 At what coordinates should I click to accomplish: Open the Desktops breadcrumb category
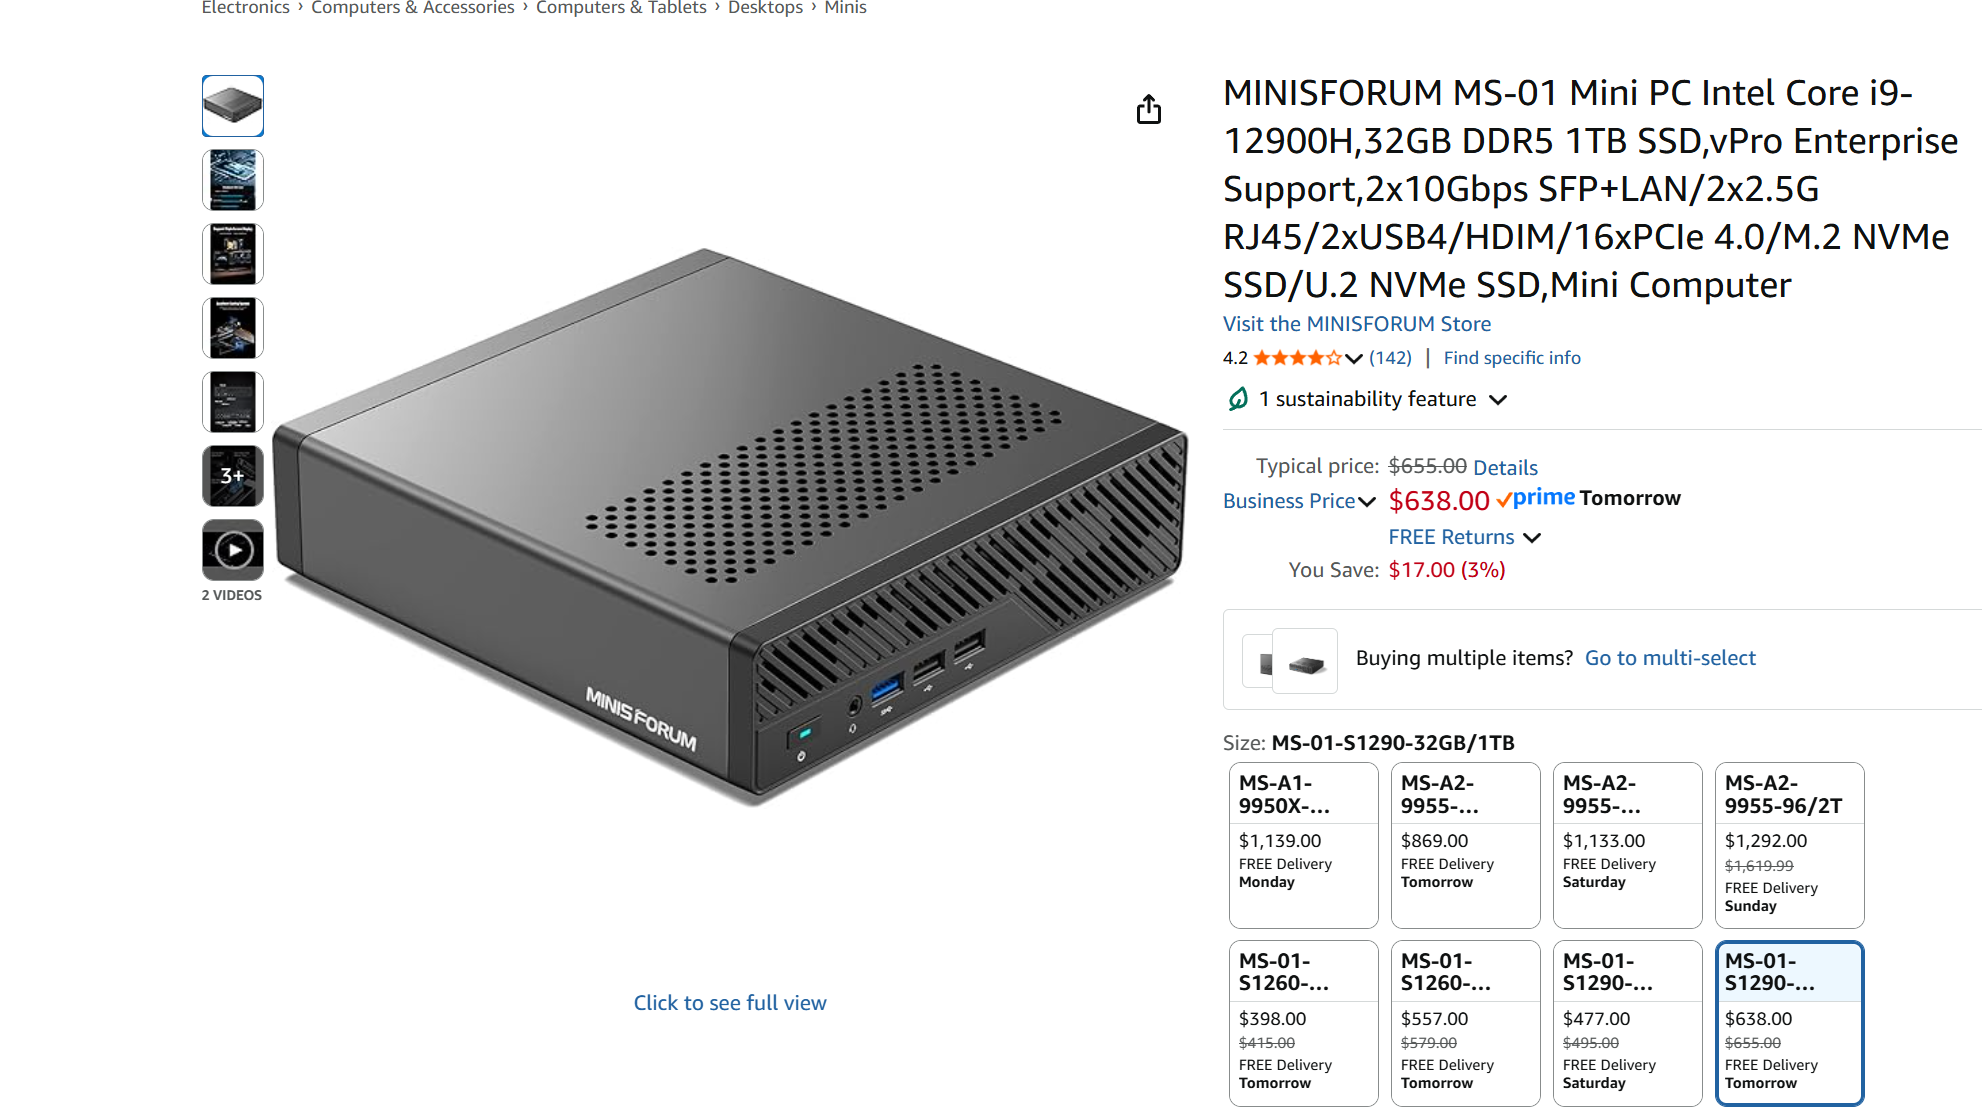click(x=765, y=8)
